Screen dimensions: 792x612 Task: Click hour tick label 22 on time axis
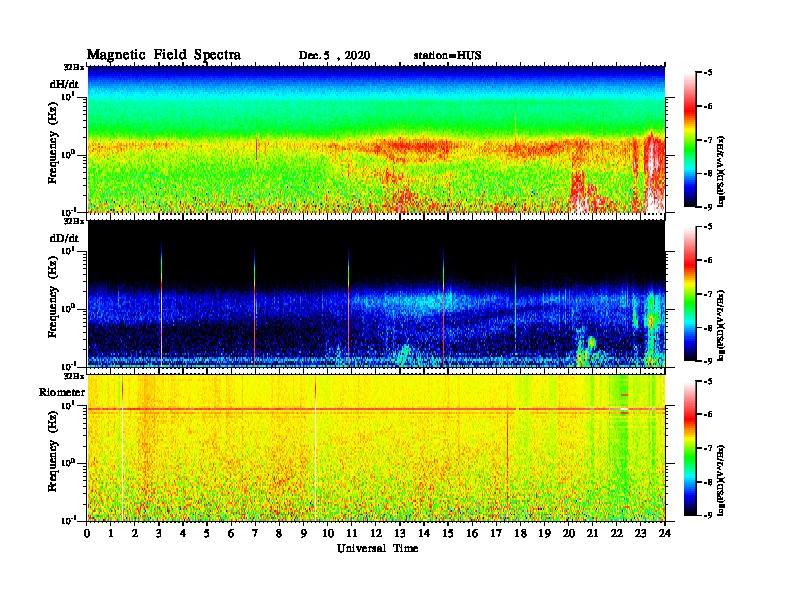(617, 533)
